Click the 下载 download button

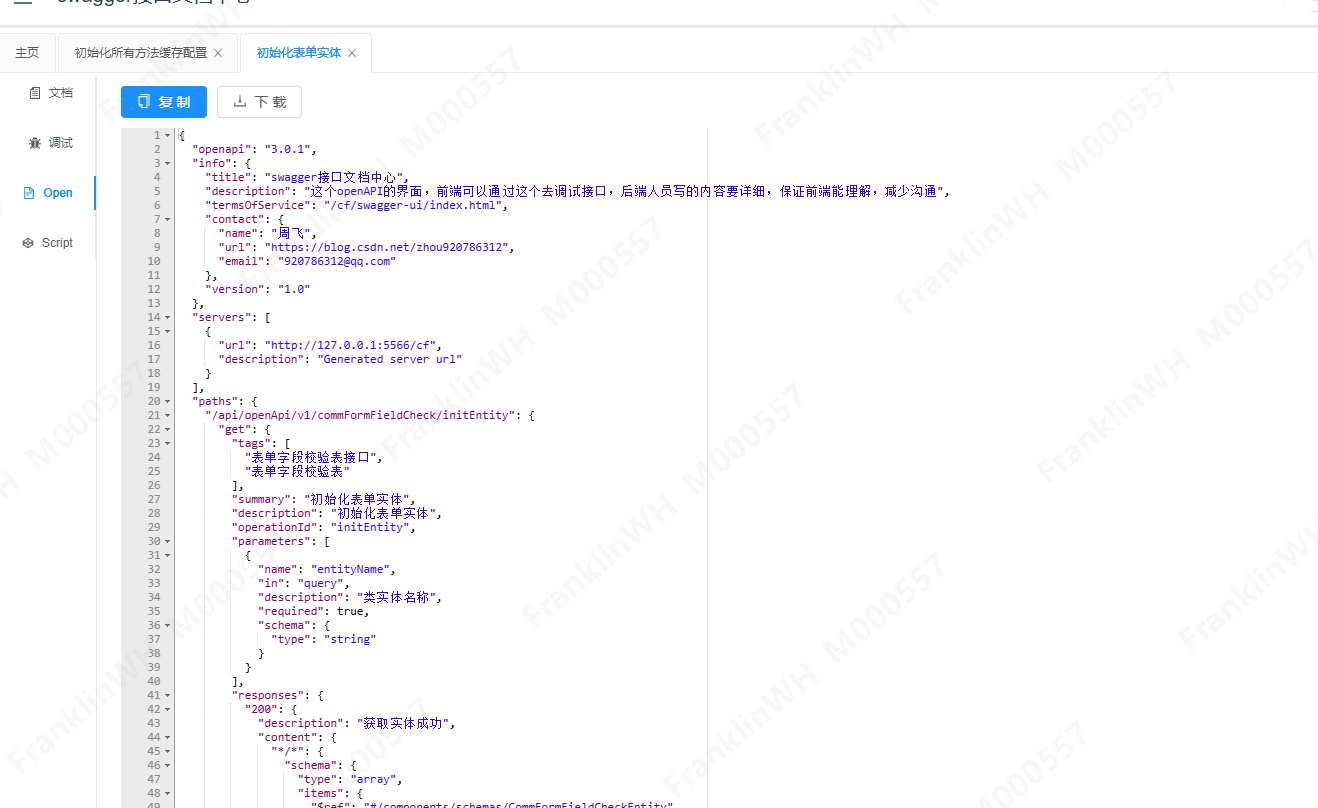(259, 102)
